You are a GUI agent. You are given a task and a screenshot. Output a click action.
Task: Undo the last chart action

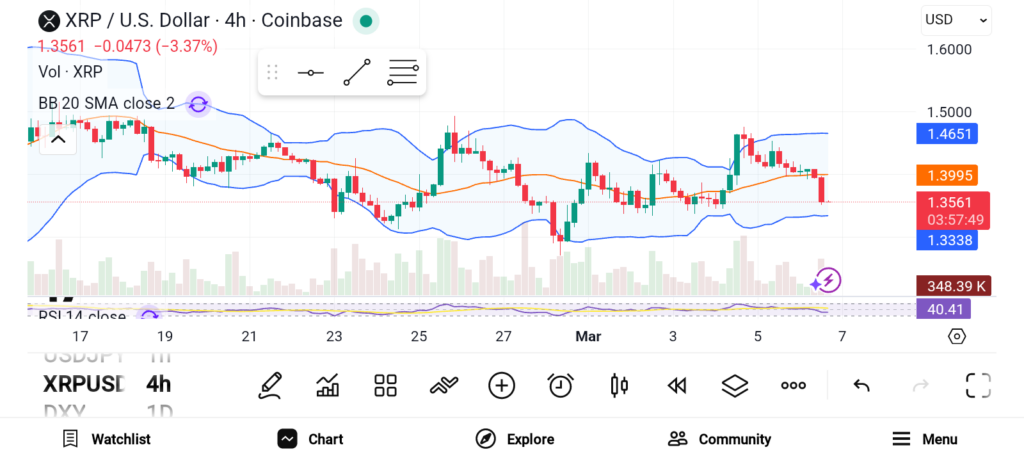pyautogui.click(x=861, y=385)
